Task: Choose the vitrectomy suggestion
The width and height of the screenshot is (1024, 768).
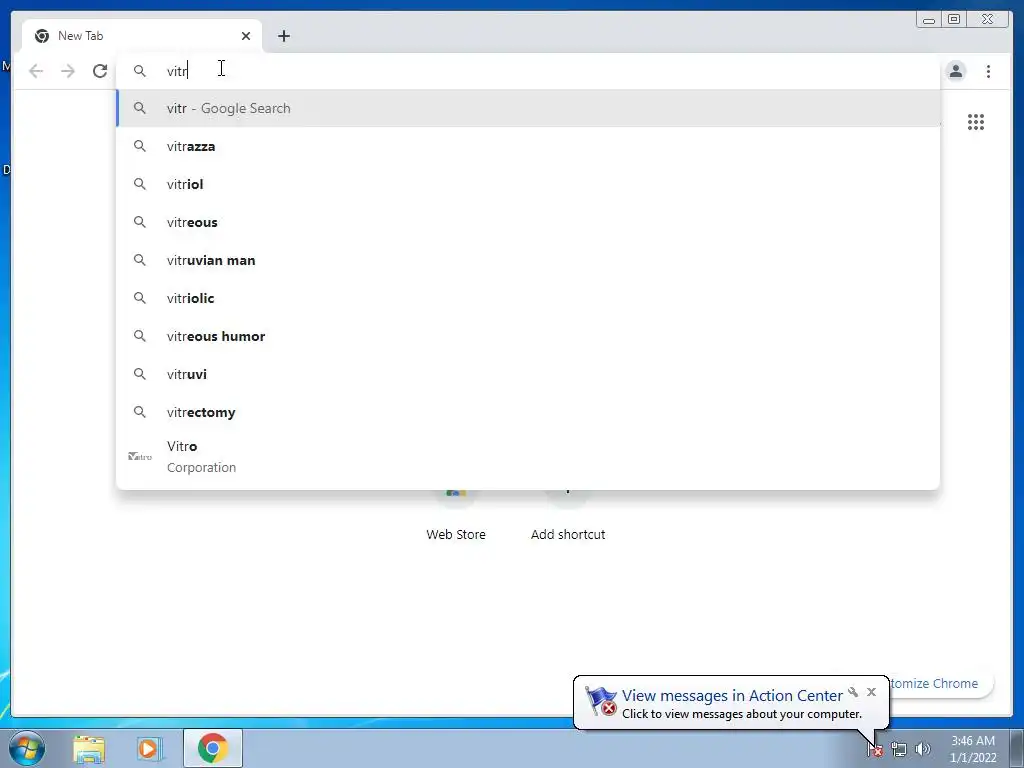Action: pos(528,412)
